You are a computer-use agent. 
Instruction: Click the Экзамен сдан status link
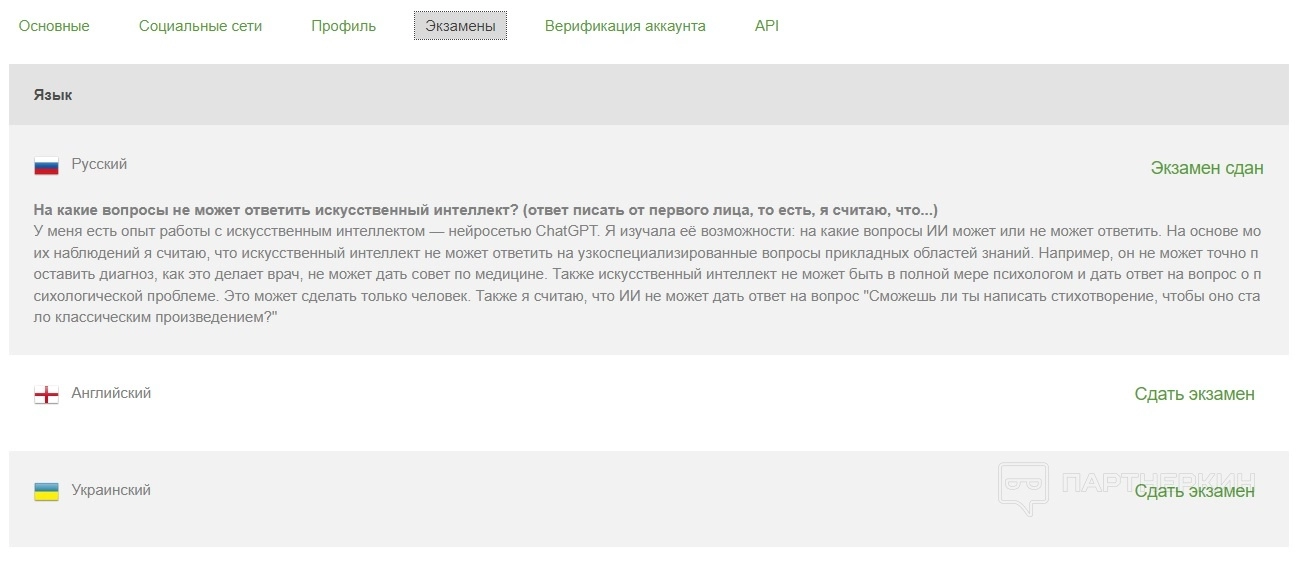click(x=1206, y=168)
